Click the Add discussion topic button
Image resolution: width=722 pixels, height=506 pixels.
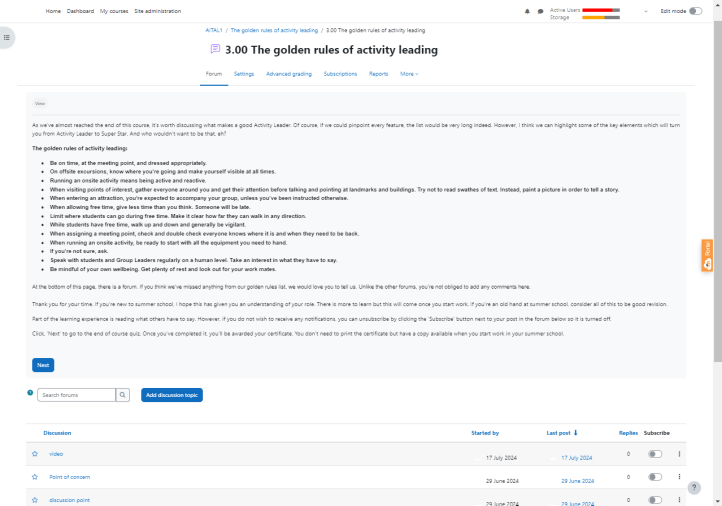click(x=171, y=395)
